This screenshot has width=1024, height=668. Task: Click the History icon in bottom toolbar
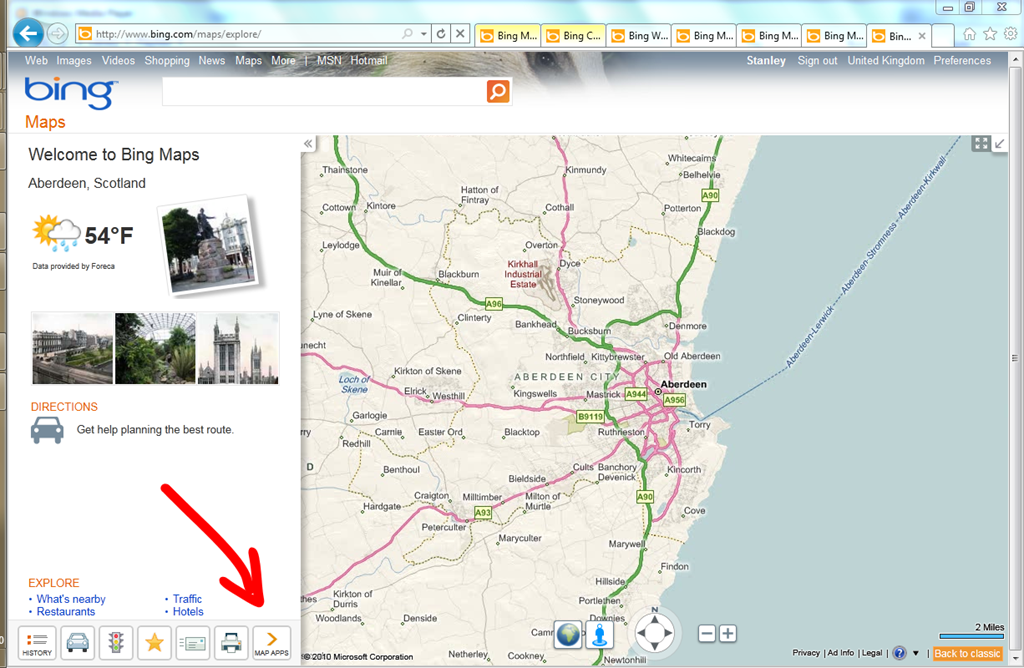click(x=37, y=642)
